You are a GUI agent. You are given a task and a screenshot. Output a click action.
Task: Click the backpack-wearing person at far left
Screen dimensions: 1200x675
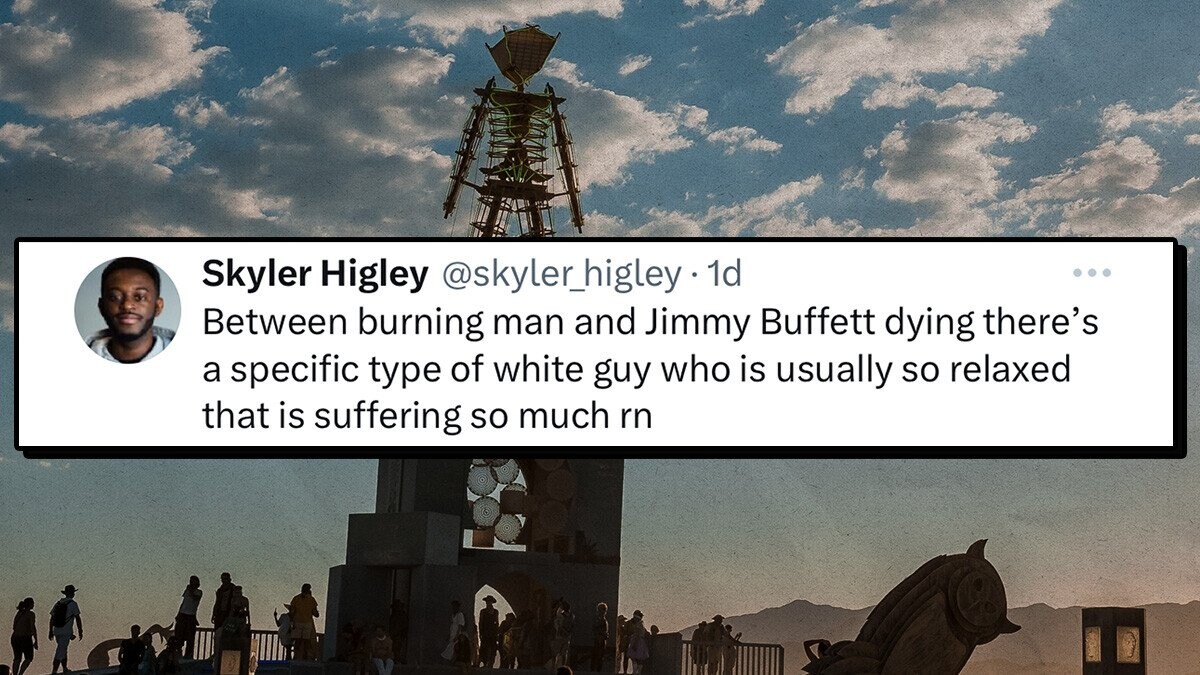[x=65, y=628]
